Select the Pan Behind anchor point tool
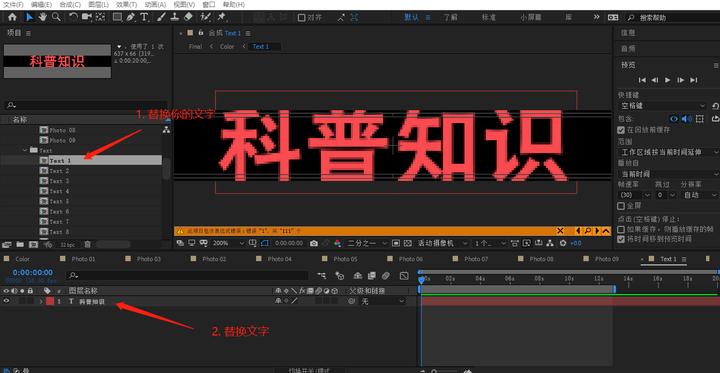This screenshot has height=373, width=720. (100, 17)
